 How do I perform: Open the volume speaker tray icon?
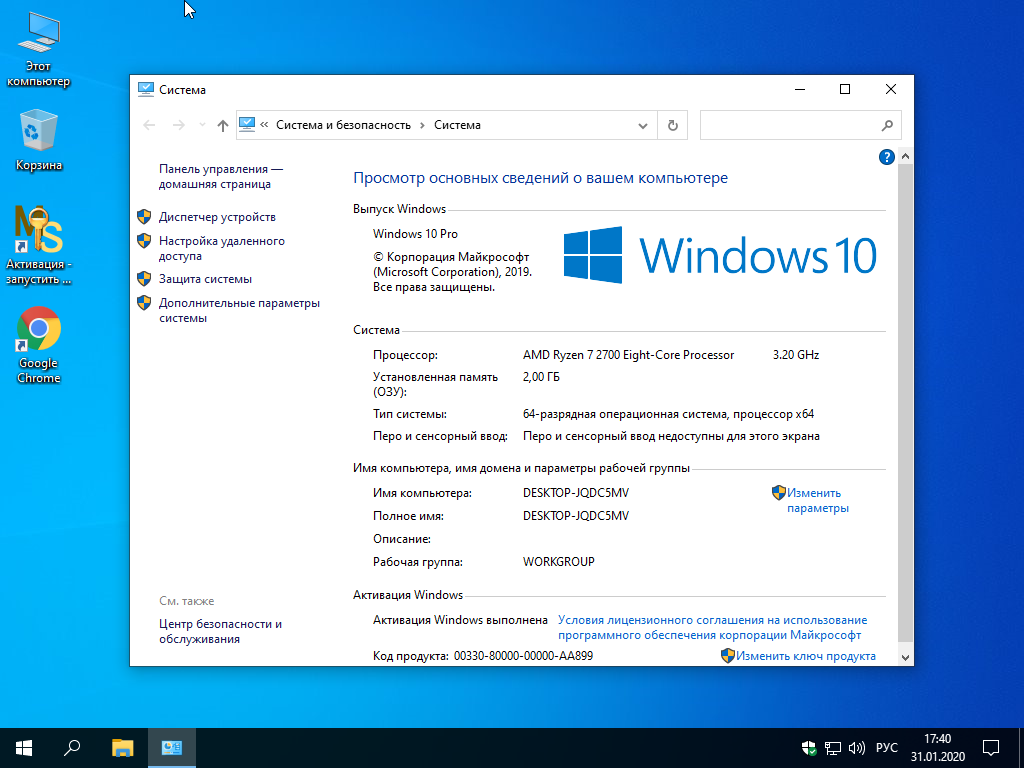[x=856, y=748]
